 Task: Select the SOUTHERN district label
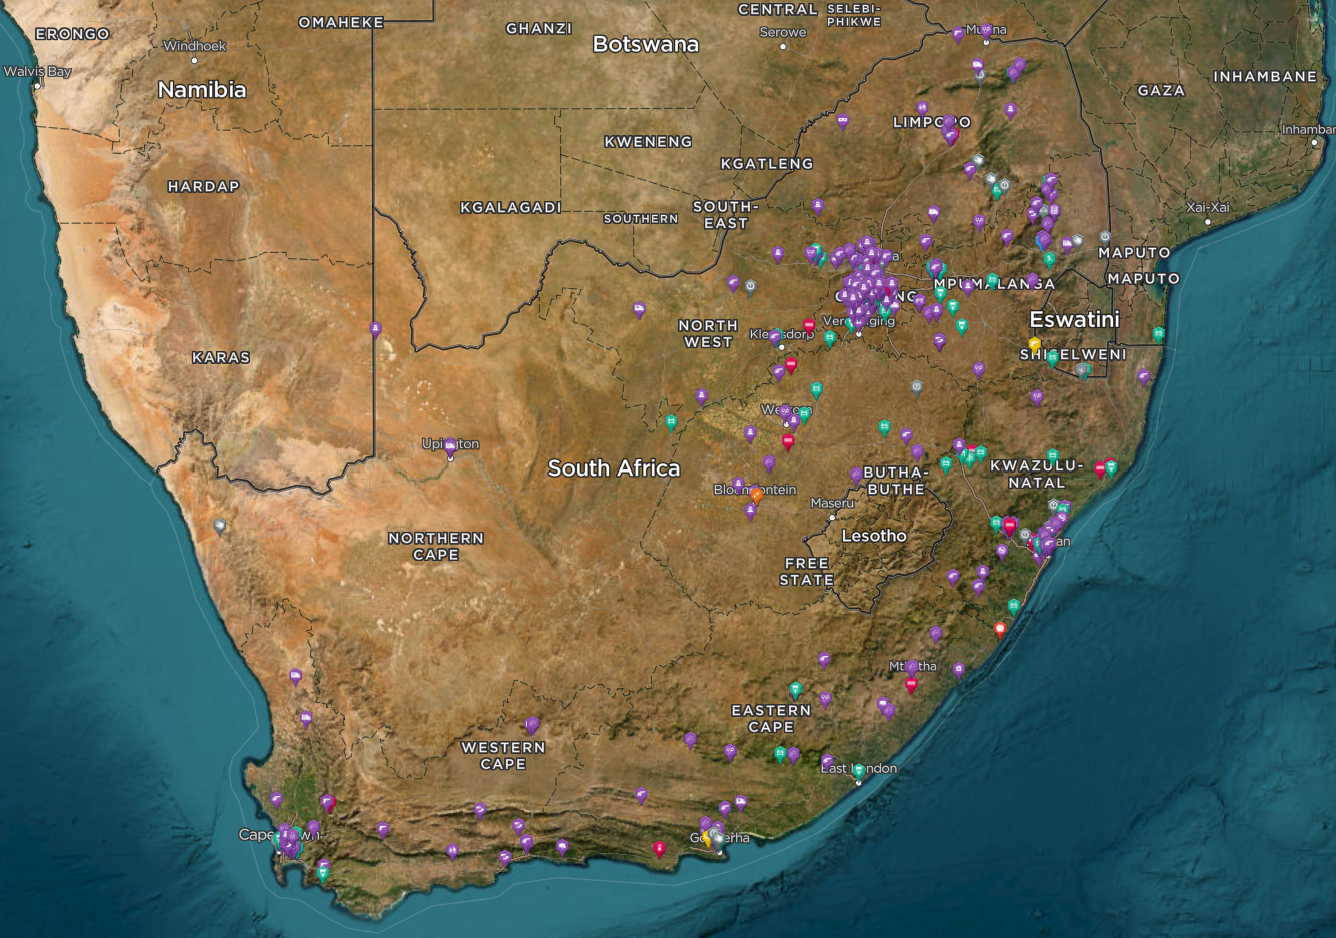click(641, 218)
